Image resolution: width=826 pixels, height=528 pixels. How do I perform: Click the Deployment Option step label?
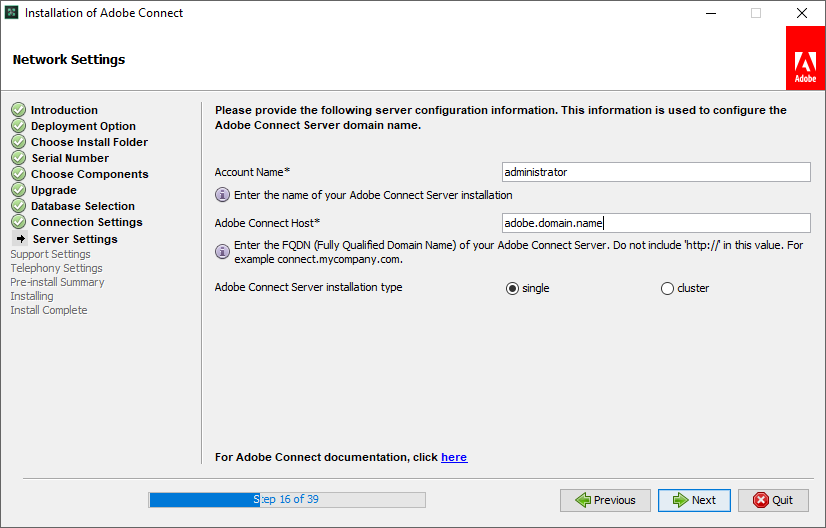click(83, 126)
